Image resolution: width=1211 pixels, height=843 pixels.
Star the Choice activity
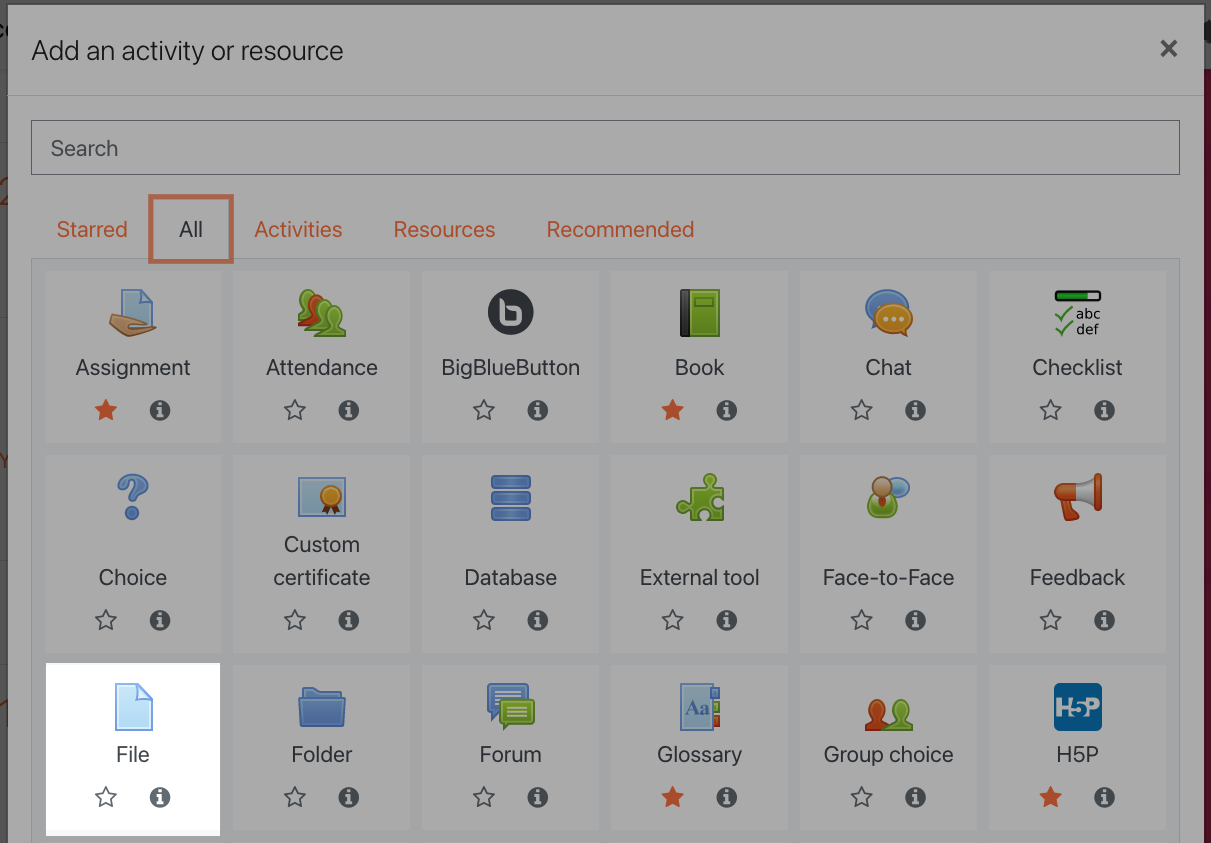(106, 620)
